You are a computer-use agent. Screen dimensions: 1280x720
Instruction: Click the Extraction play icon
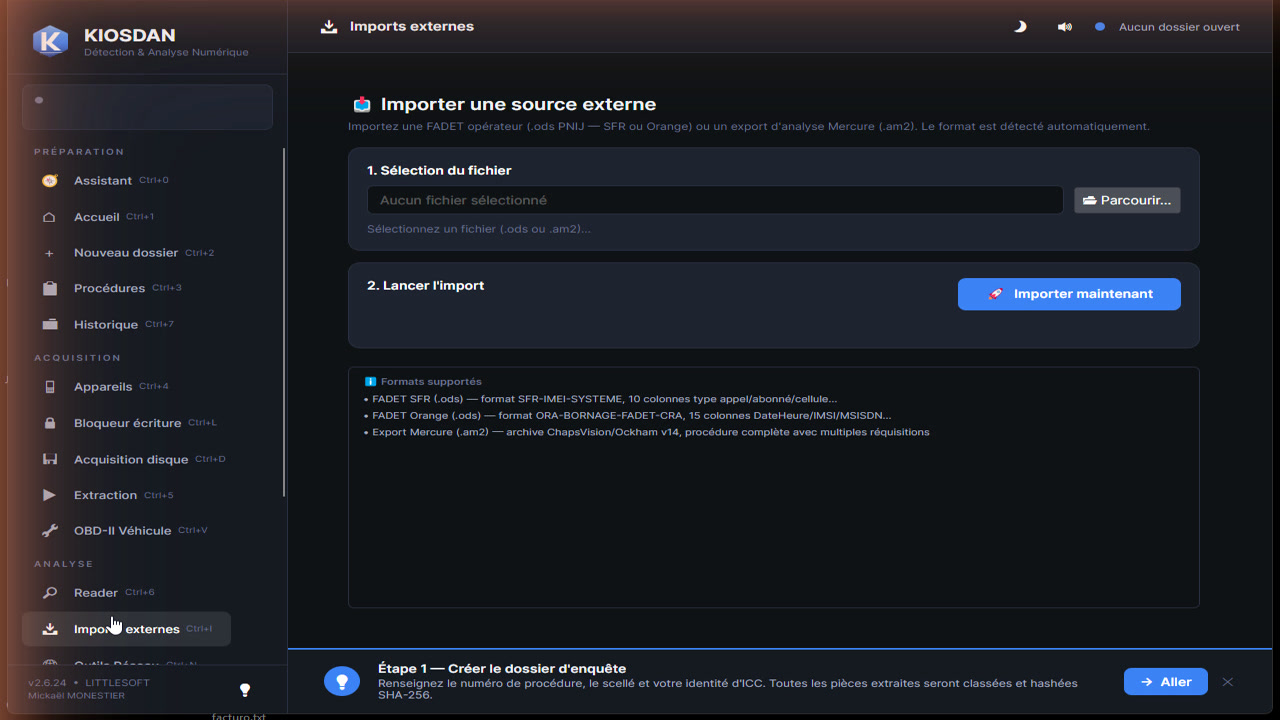(x=50, y=495)
